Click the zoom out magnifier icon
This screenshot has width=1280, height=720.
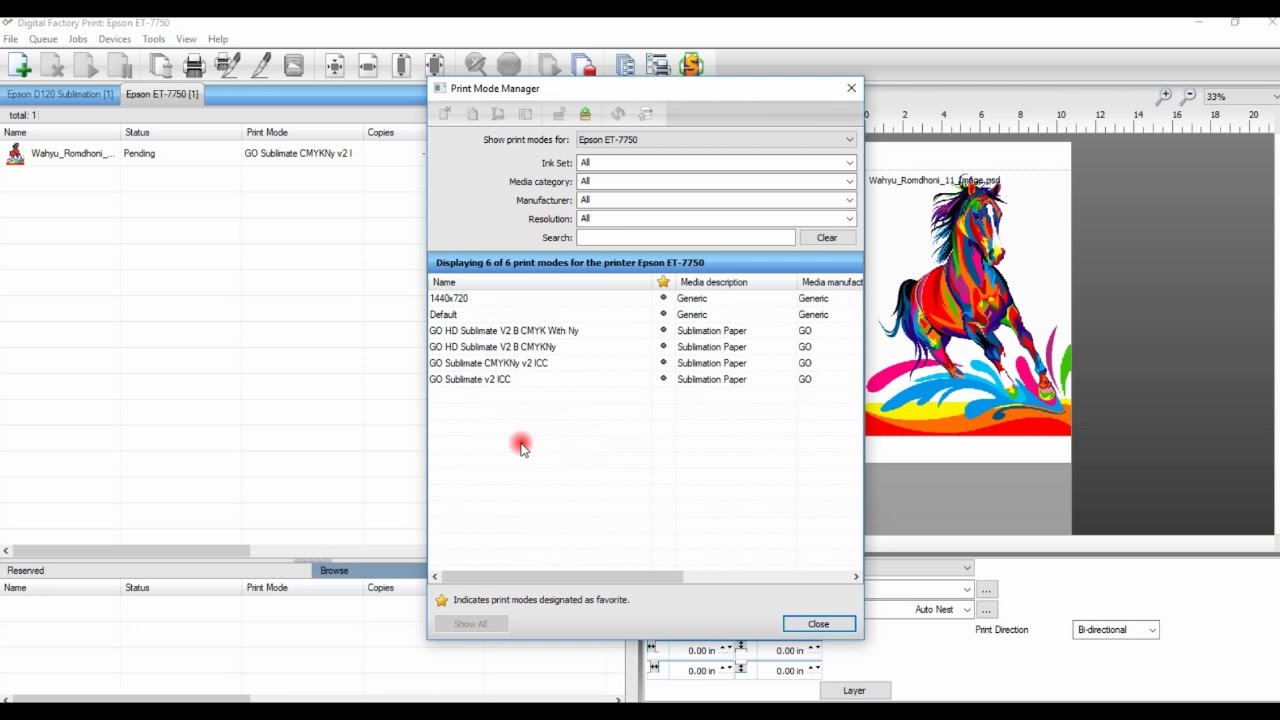(1188, 96)
